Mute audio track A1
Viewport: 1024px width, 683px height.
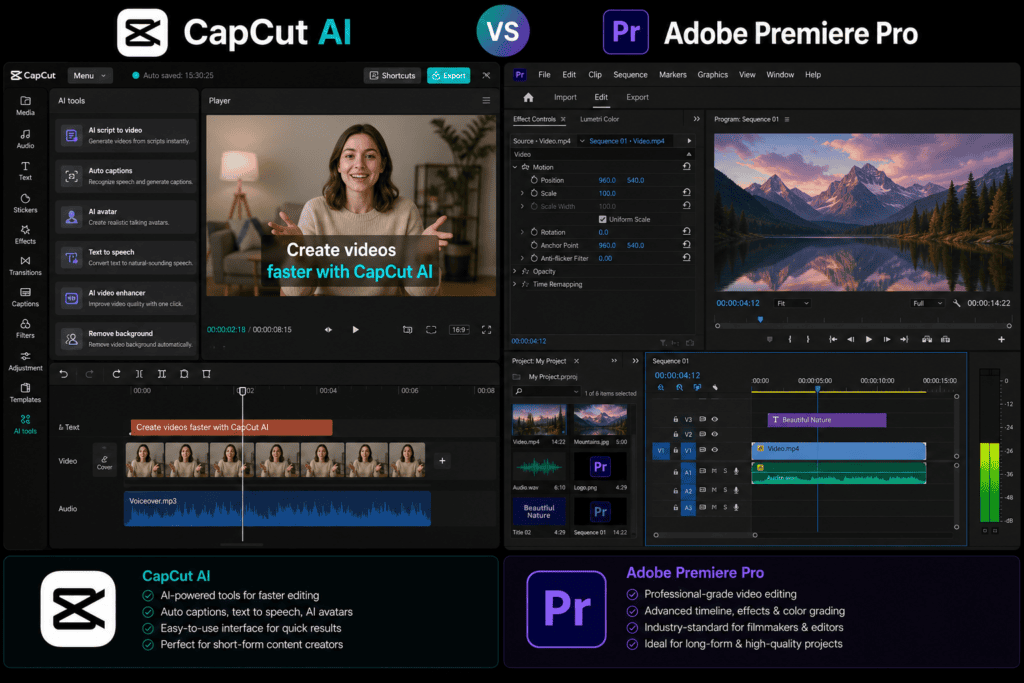pos(714,471)
